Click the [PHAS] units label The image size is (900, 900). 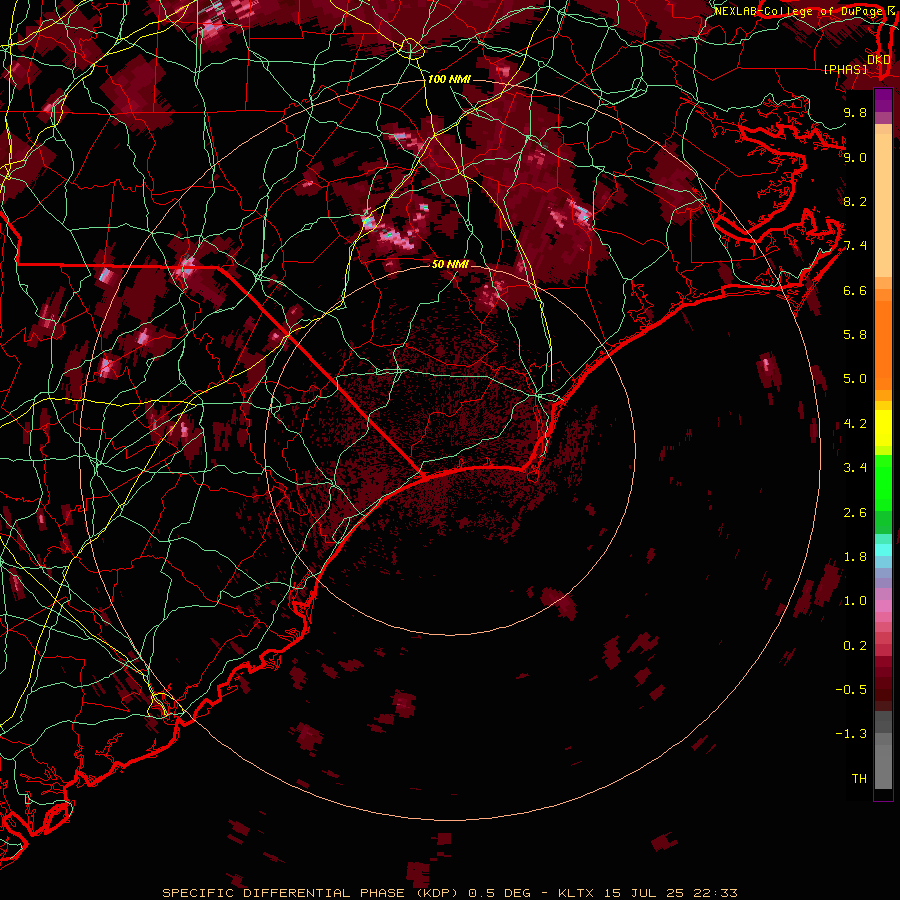845,69
